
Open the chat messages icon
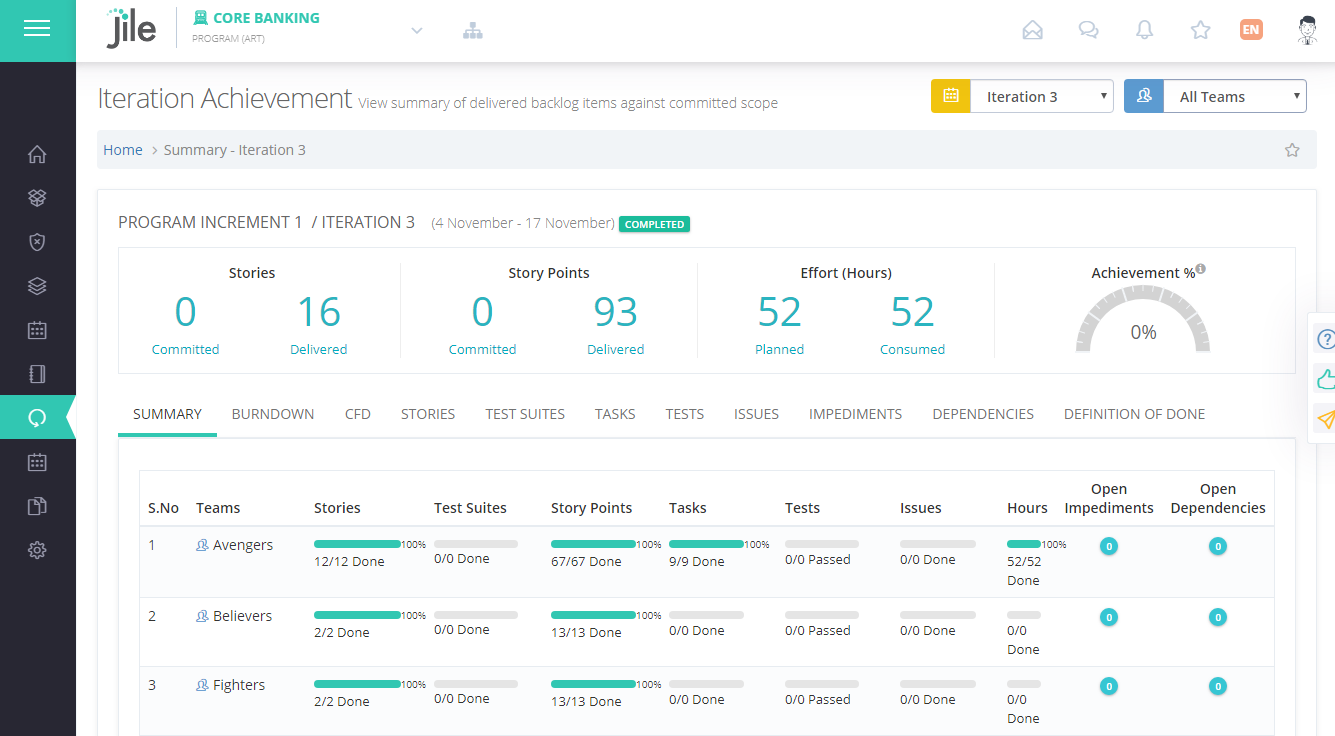coord(1088,30)
